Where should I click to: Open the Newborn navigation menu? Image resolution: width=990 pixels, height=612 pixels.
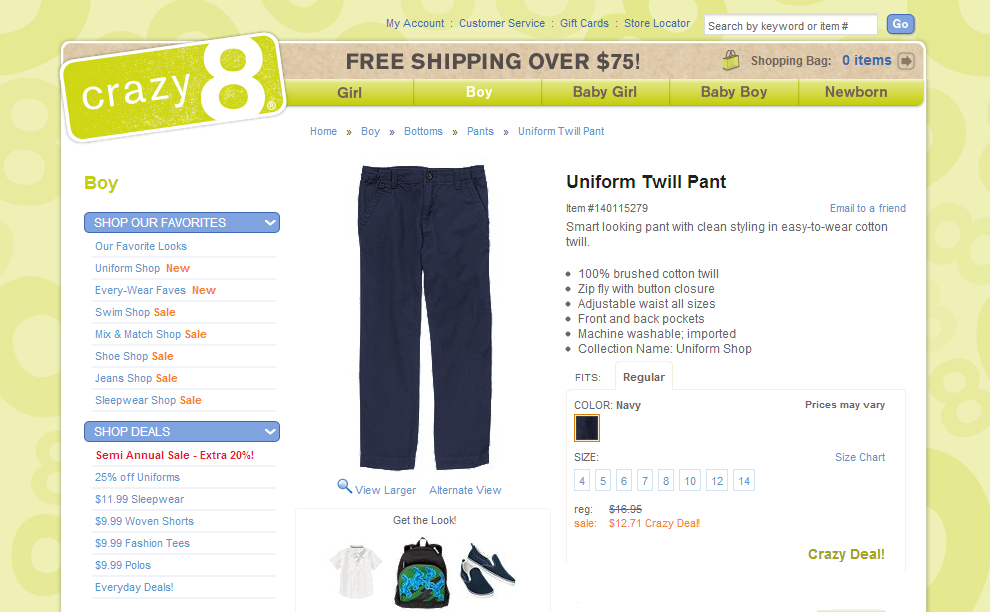(856, 92)
